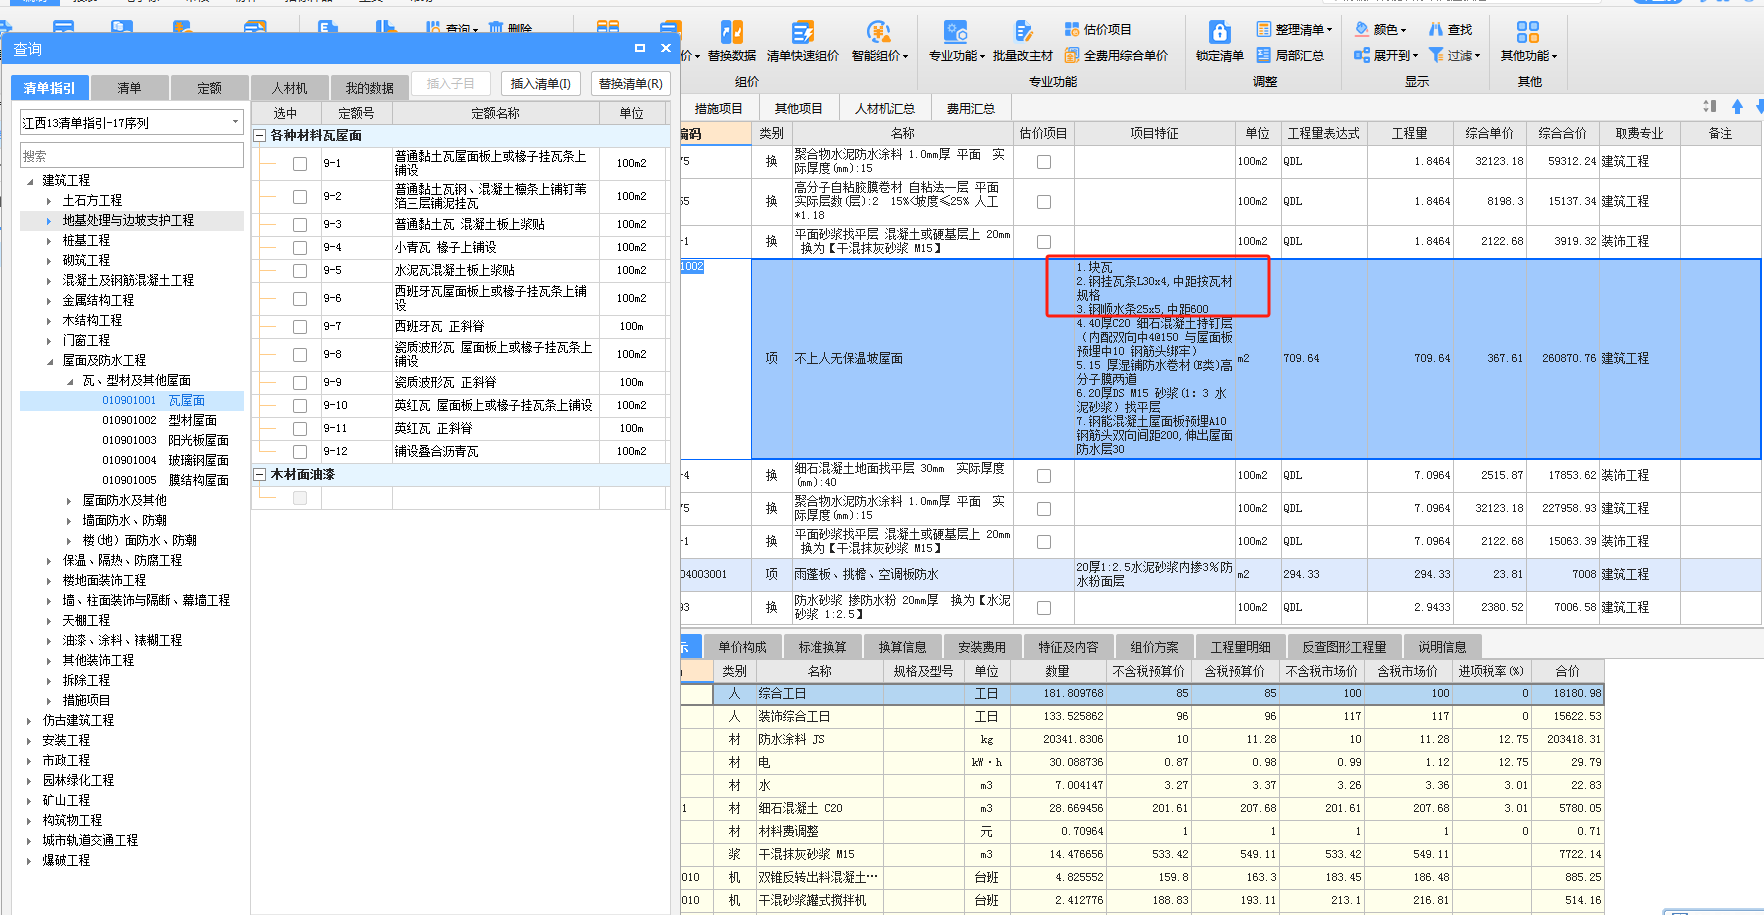Click the 插入子目 button

point(450,84)
